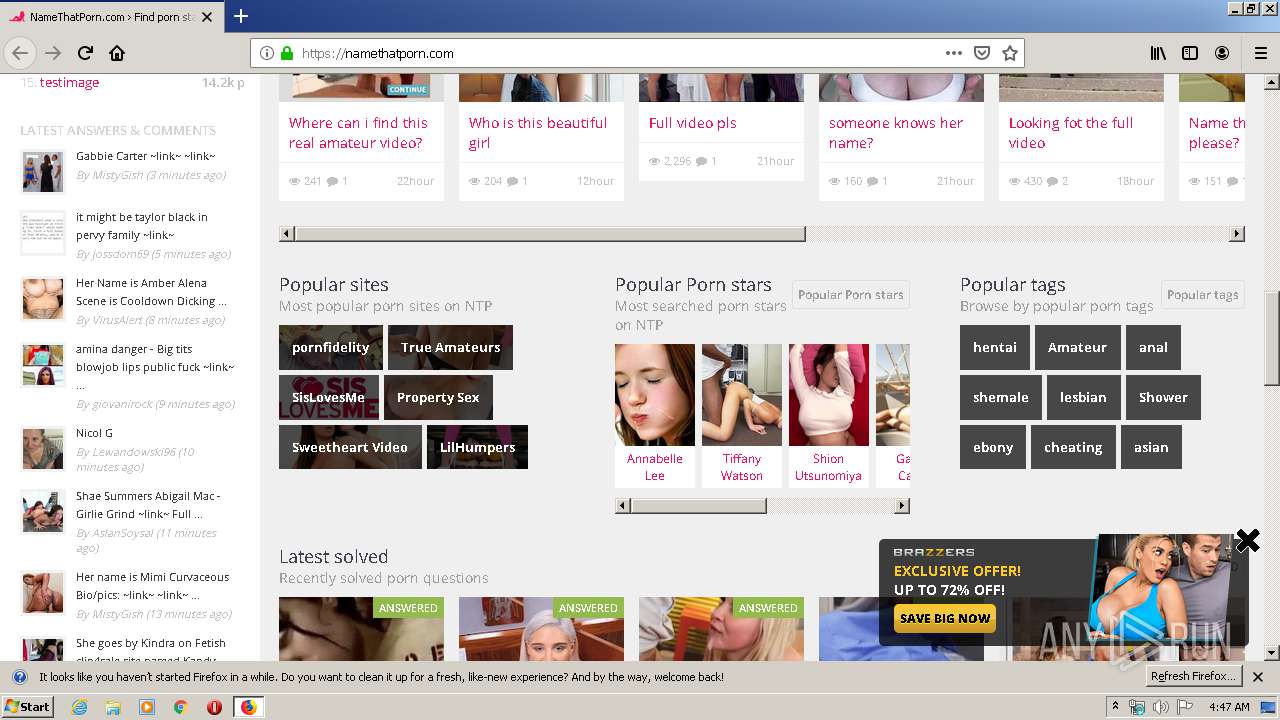1280x720 pixels.
Task: Close the Brazzers ad with X
Action: click(x=1247, y=541)
